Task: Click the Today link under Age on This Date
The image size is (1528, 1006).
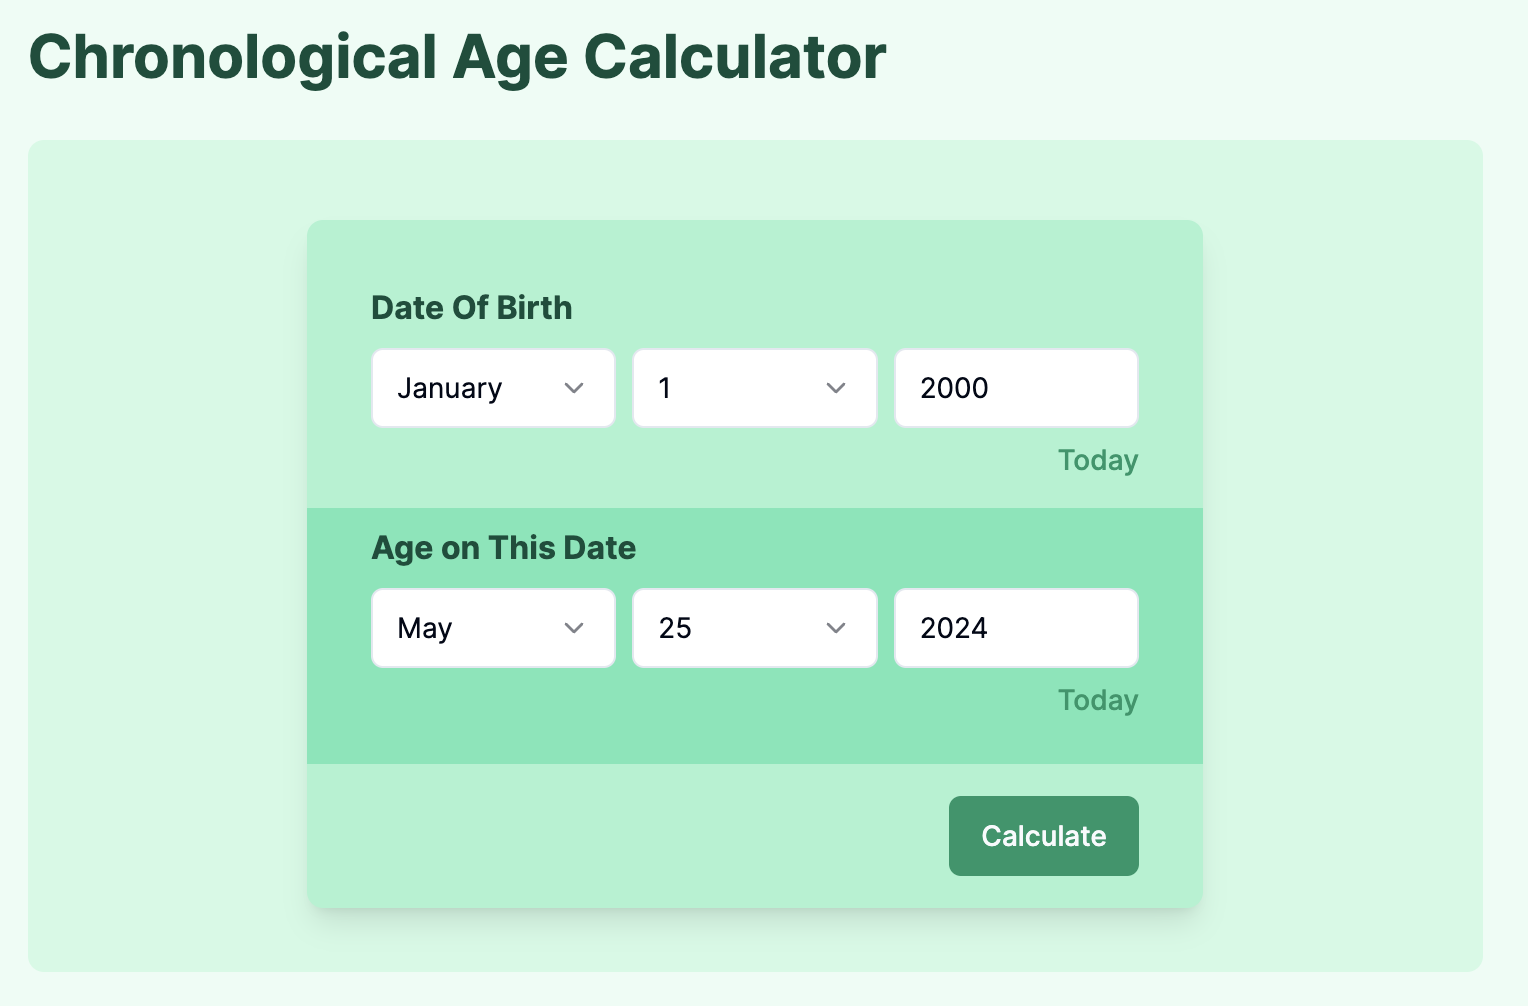Action: [1097, 700]
